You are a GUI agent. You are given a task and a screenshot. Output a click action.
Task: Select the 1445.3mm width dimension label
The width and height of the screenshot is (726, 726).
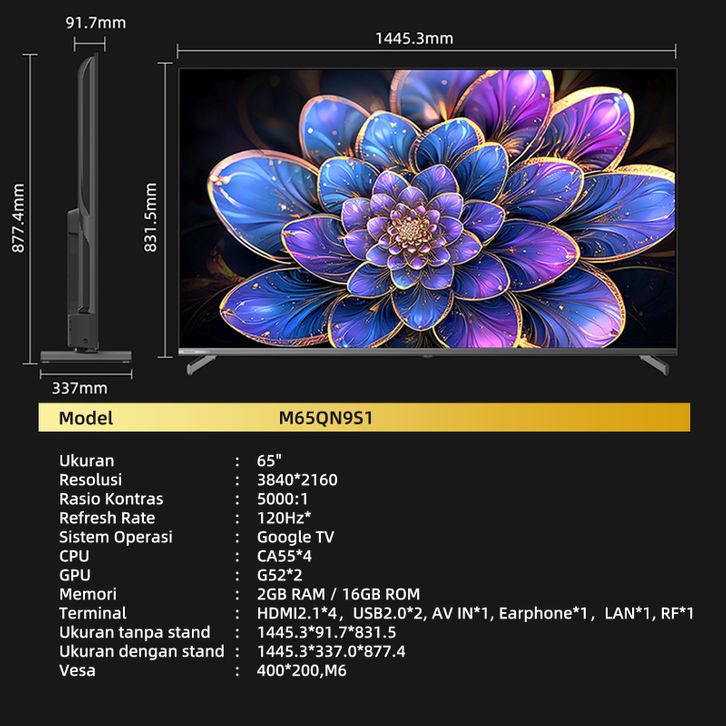(x=414, y=38)
